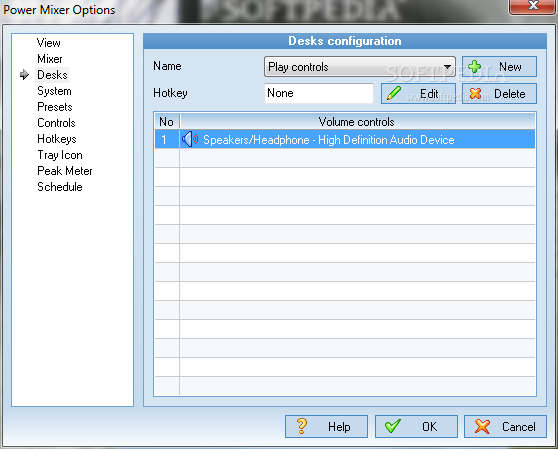Click the question mark Help icon
This screenshot has height=449, width=558.
pos(301,426)
